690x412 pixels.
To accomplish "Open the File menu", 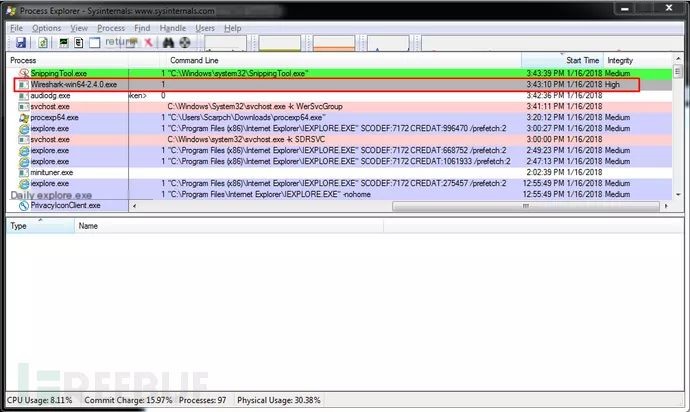I will [x=16, y=28].
